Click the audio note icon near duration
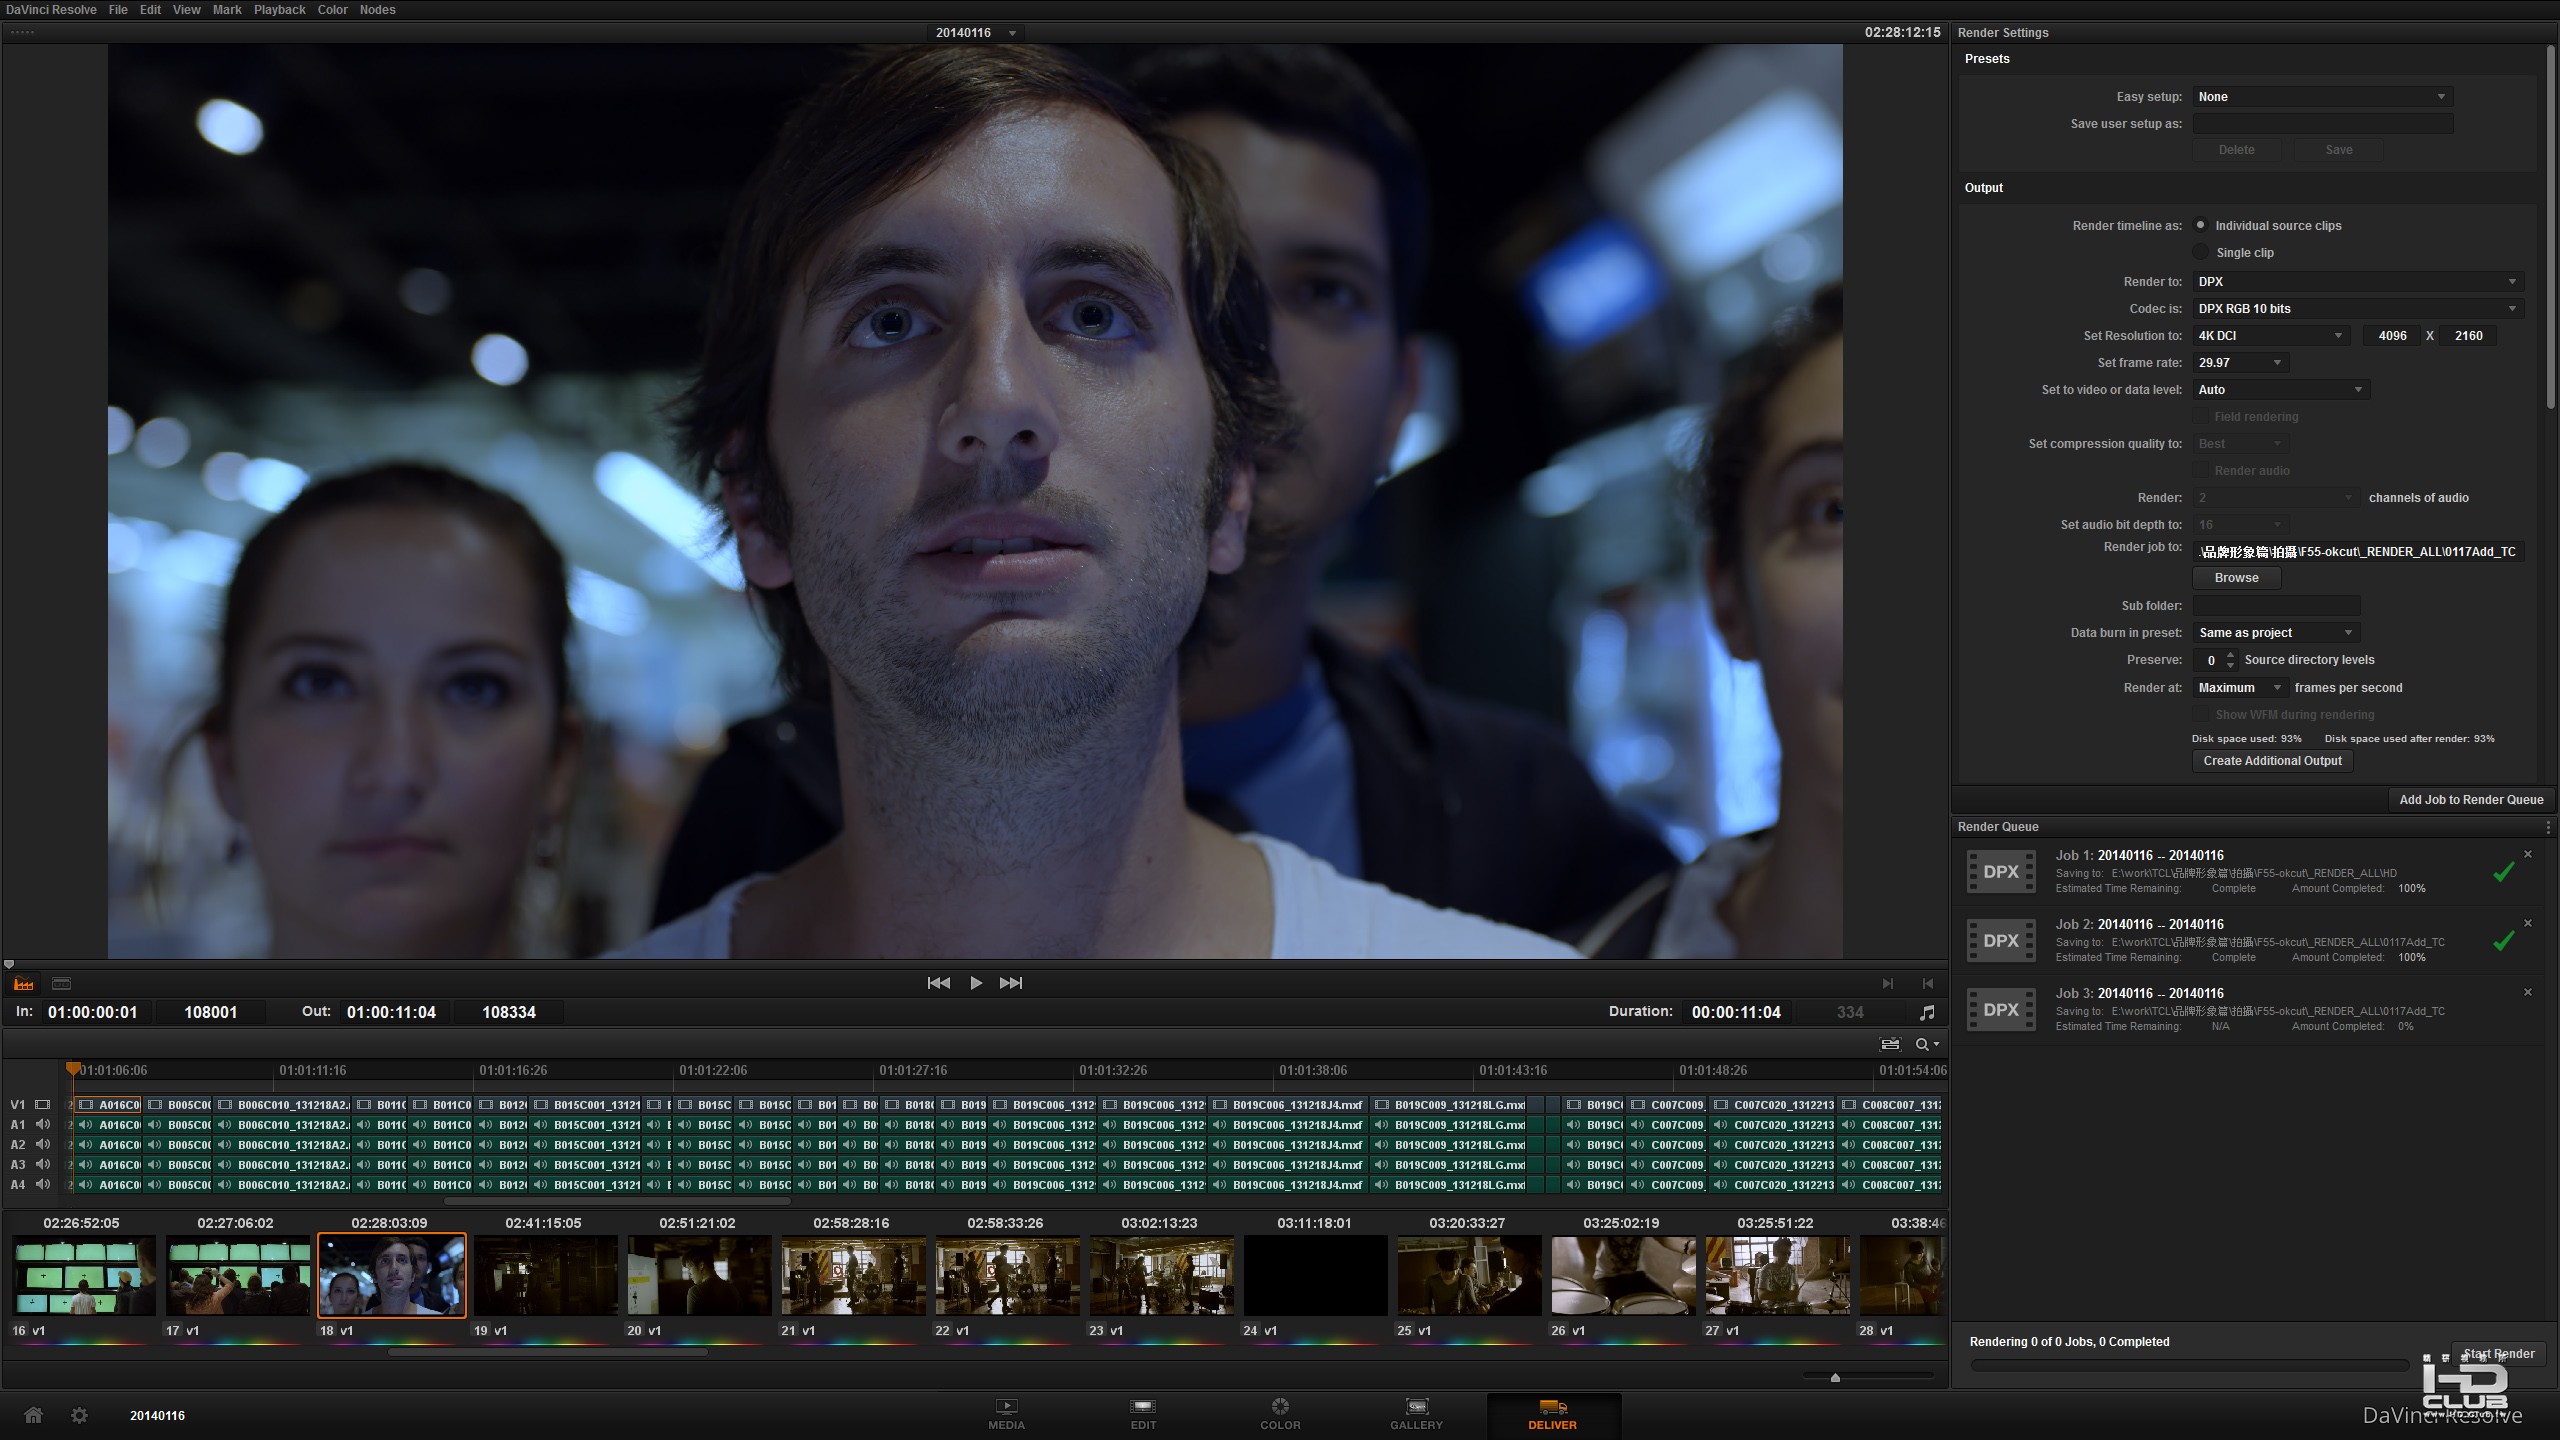2560x1440 pixels. (x=1927, y=1012)
